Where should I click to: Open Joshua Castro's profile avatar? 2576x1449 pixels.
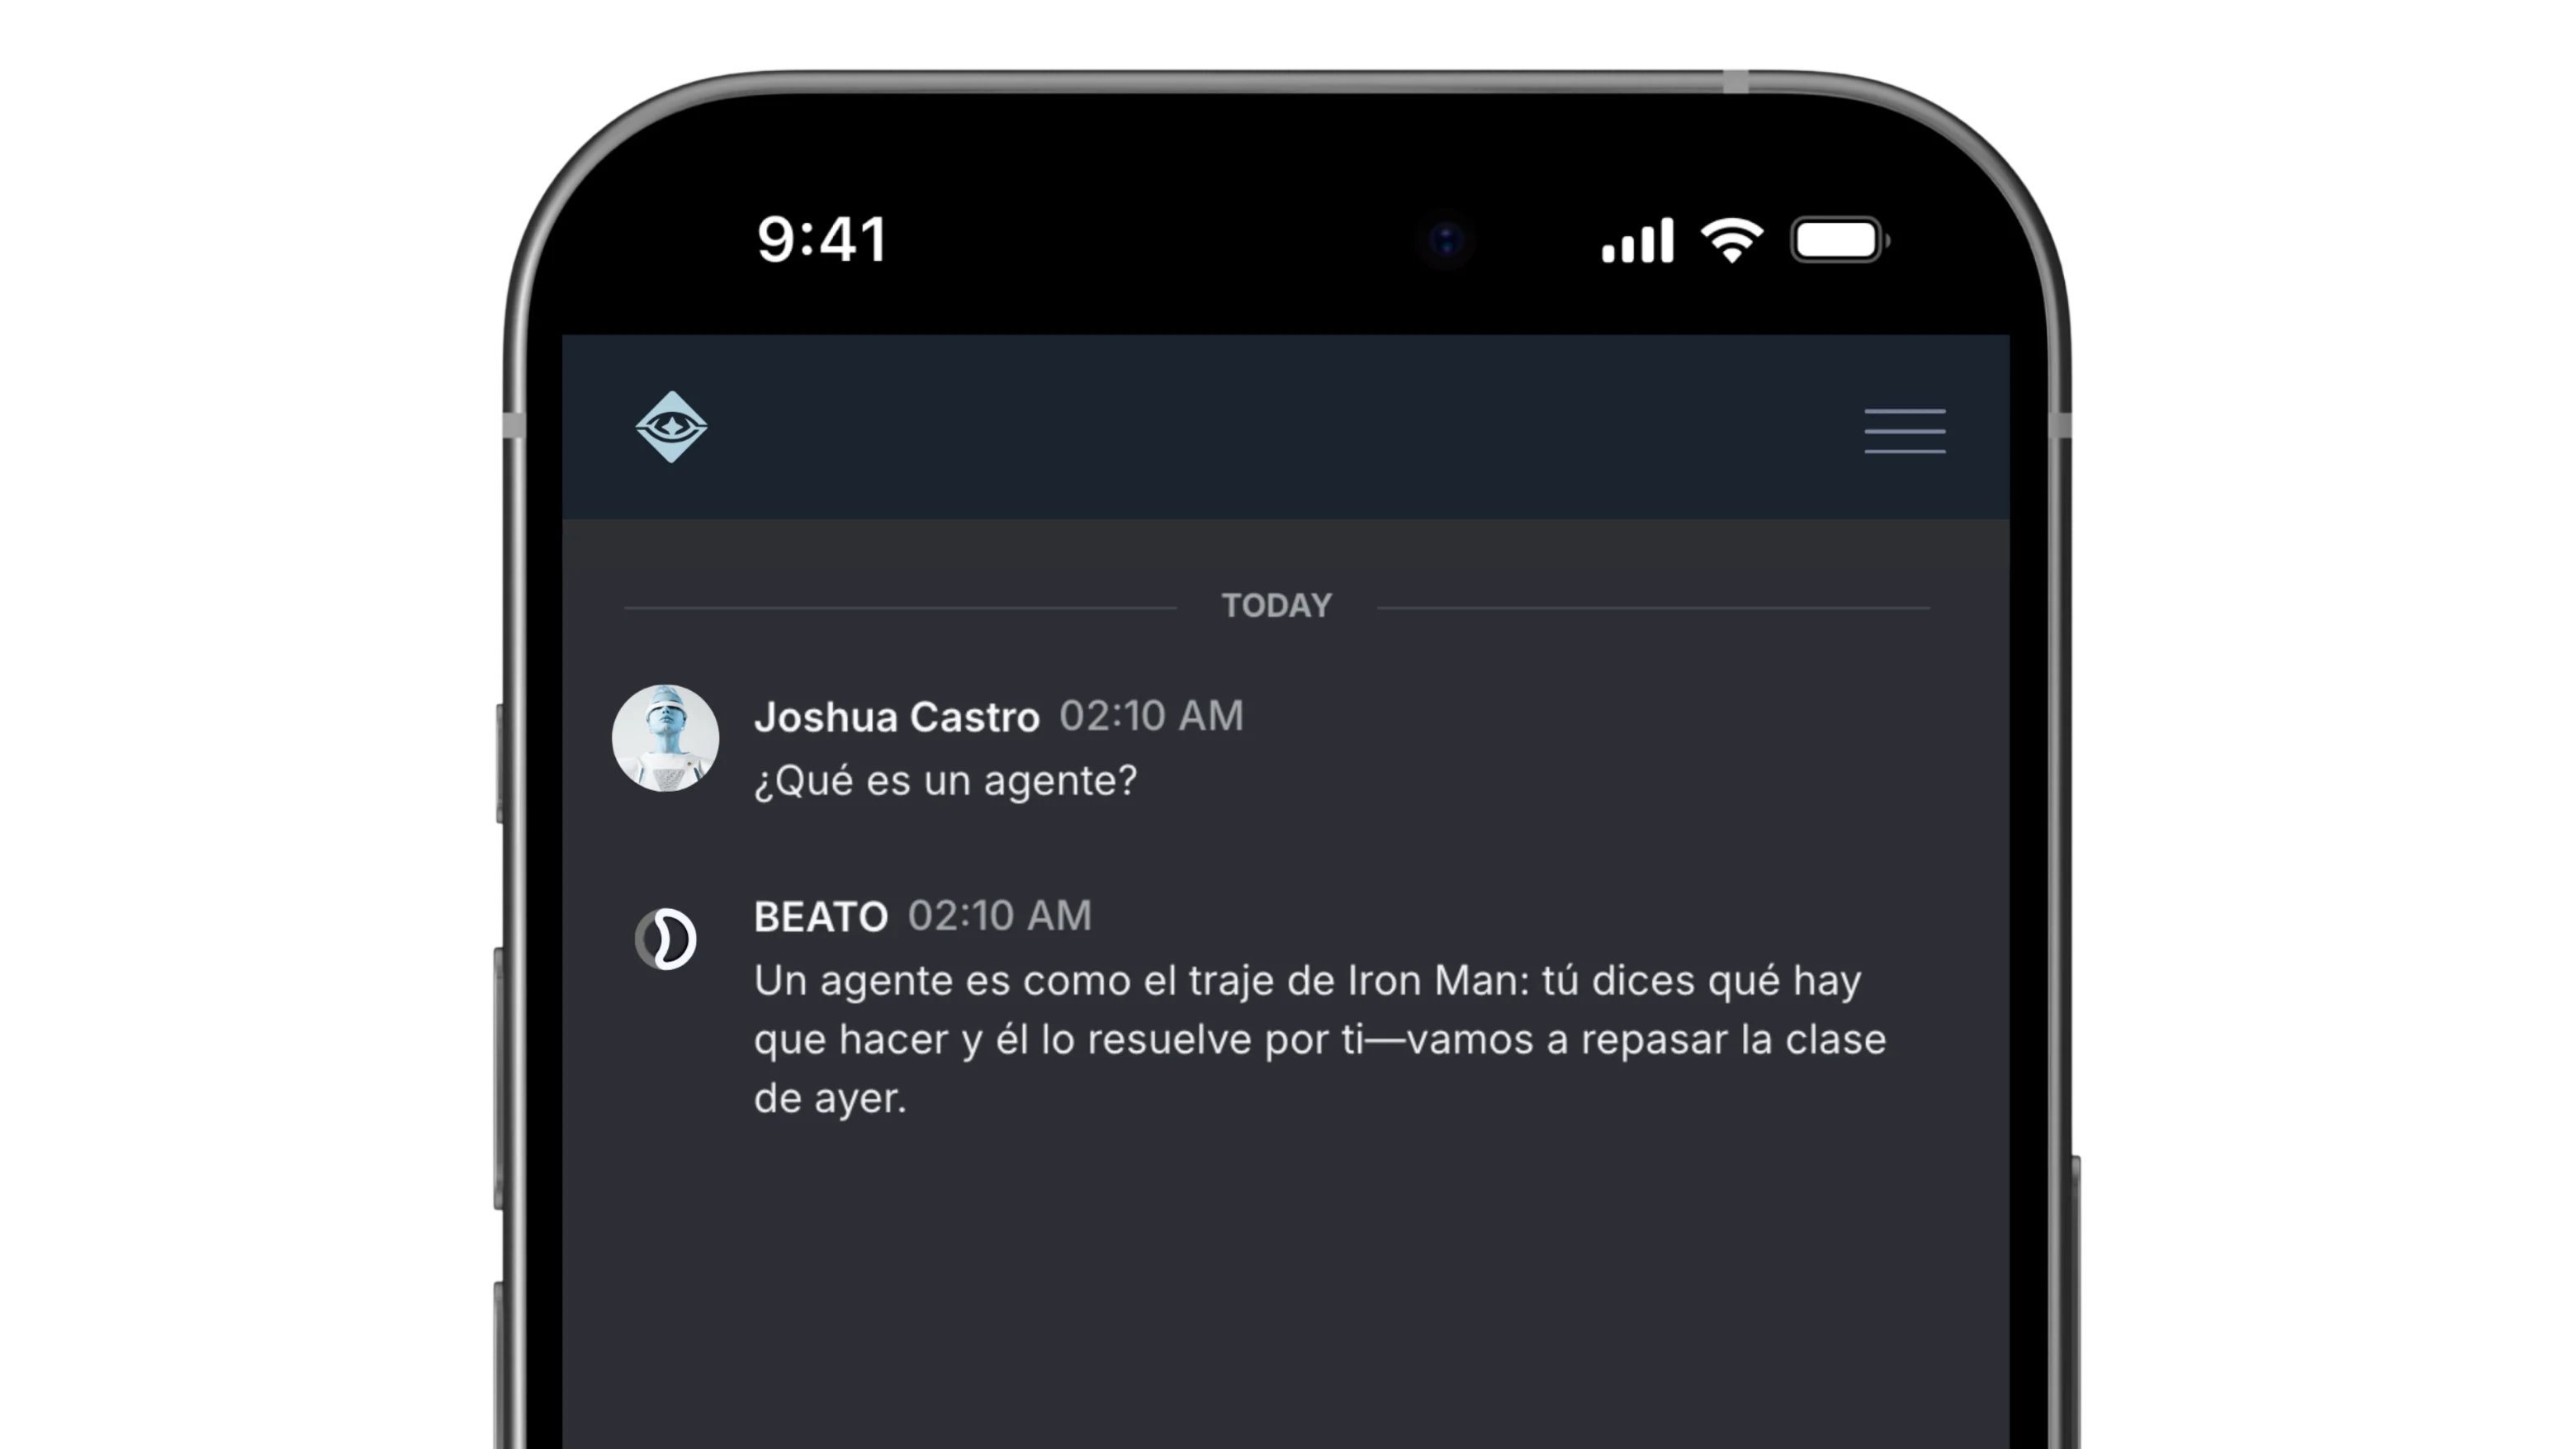click(665, 738)
